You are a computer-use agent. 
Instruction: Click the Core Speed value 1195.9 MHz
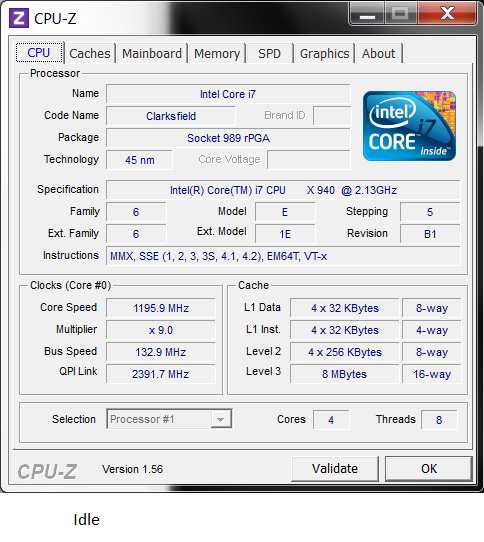161,308
